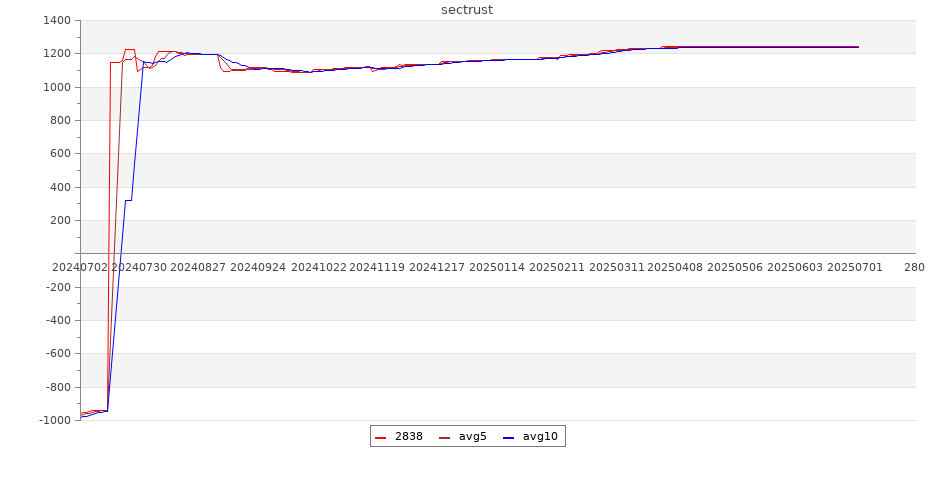This screenshot has height=500, width=935.
Task: Click the 20240924 date label on x-axis
Action: point(258,268)
